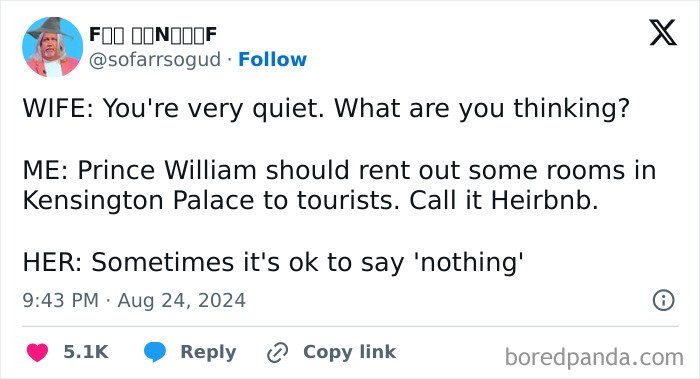Click the chain link icon
The image size is (700, 379).
277,353
